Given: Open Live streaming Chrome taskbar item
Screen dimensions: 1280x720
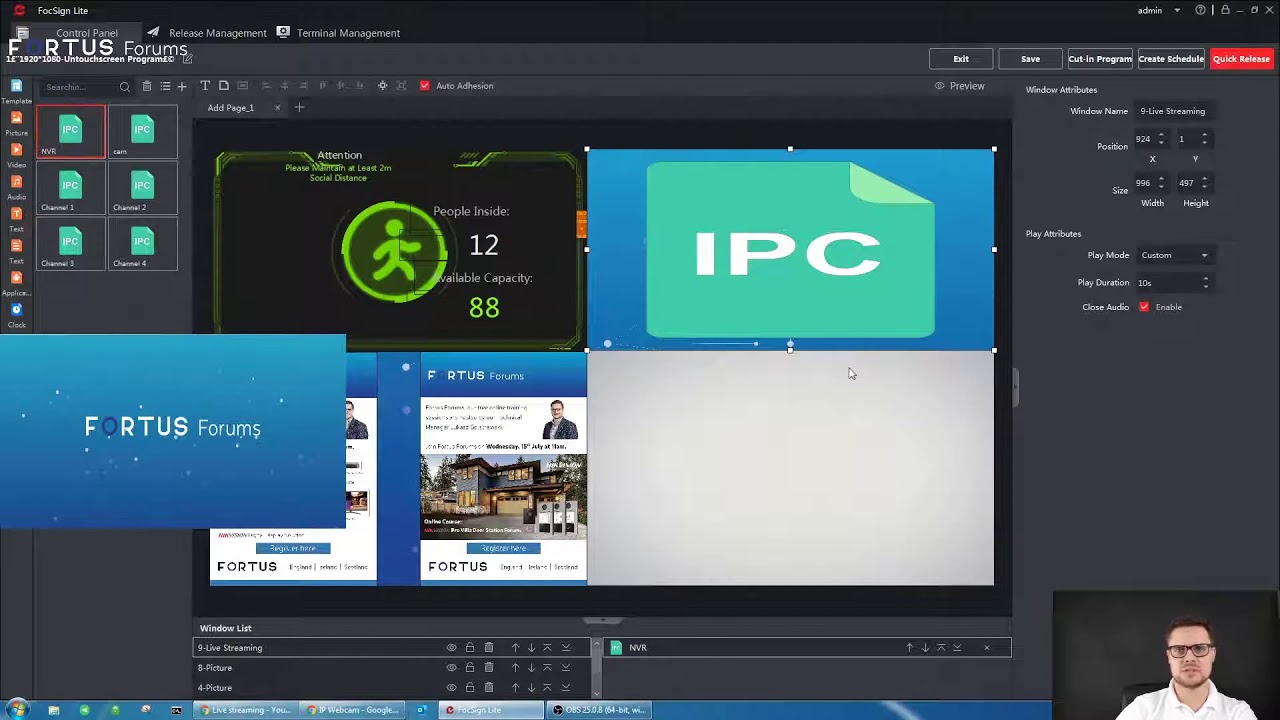Looking at the screenshot, I should [246, 710].
